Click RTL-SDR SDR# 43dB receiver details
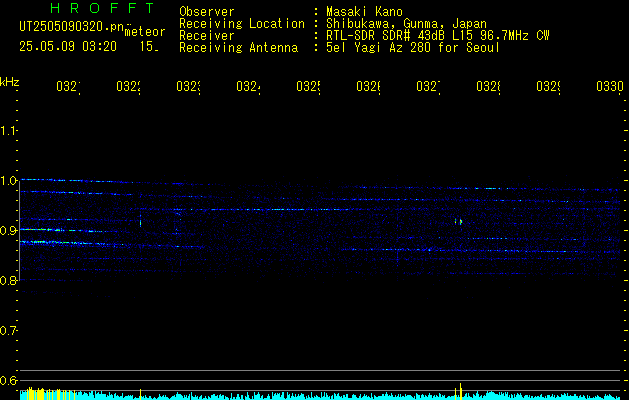 (x=438, y=36)
